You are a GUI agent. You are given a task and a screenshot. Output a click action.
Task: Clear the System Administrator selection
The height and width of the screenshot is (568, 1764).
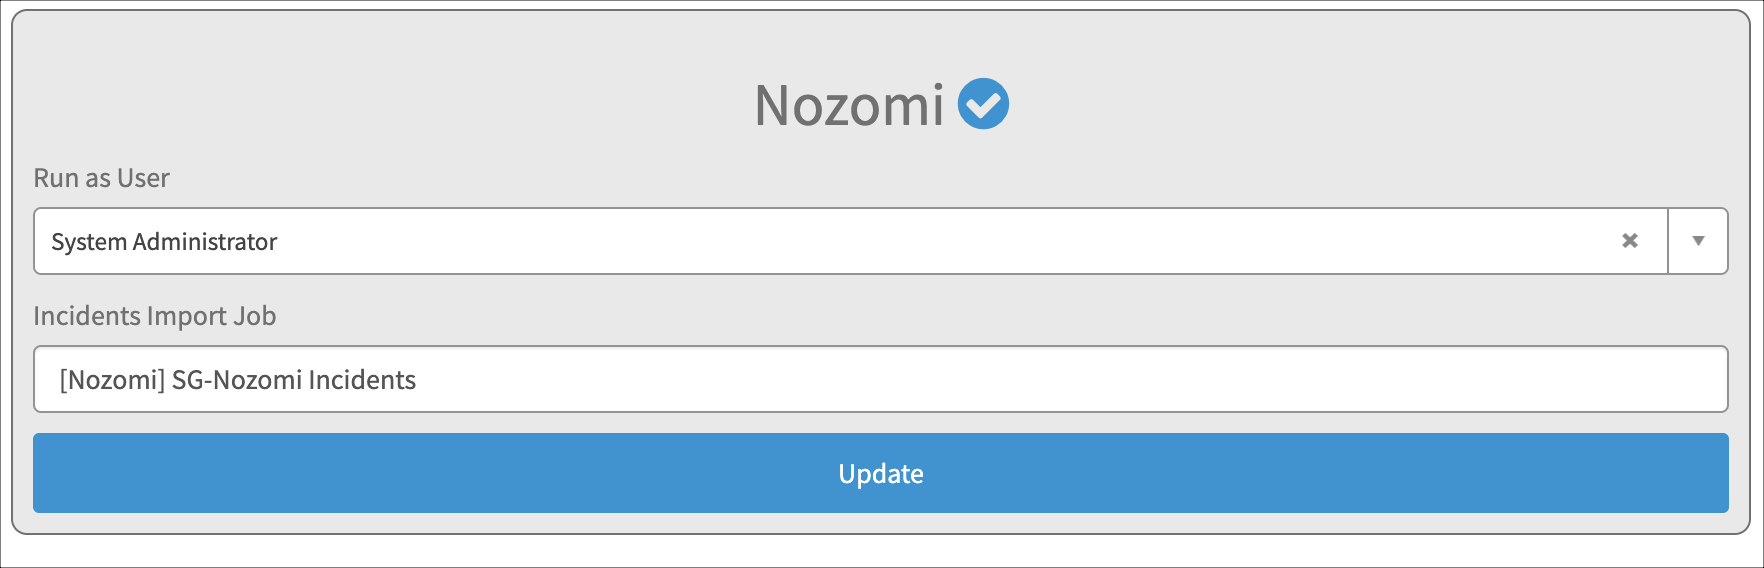(1630, 241)
